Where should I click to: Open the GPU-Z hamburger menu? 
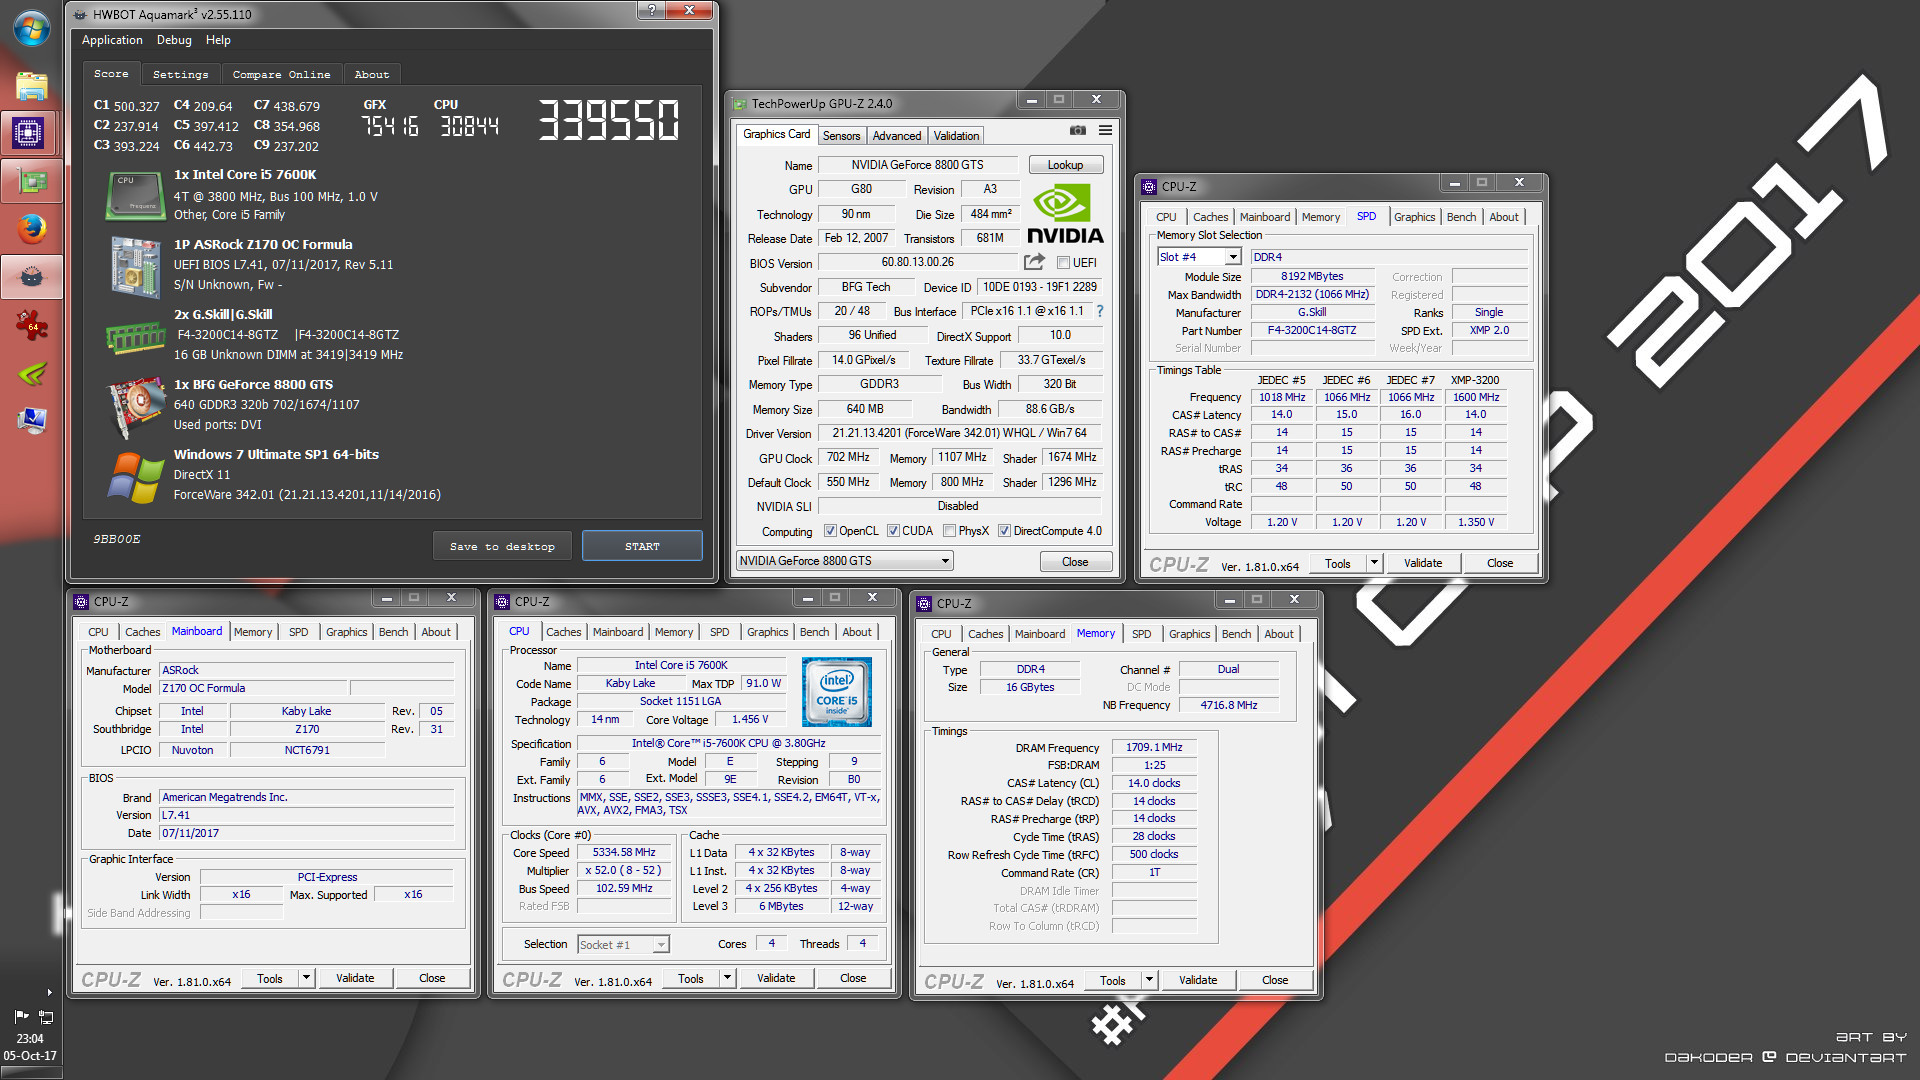[1105, 131]
